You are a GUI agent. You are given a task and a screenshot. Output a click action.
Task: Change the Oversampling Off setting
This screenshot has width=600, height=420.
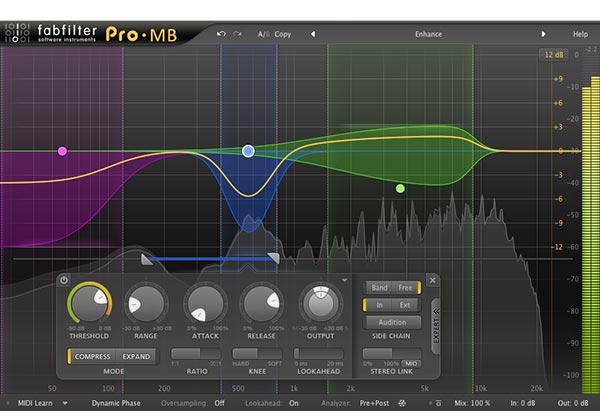[219, 403]
